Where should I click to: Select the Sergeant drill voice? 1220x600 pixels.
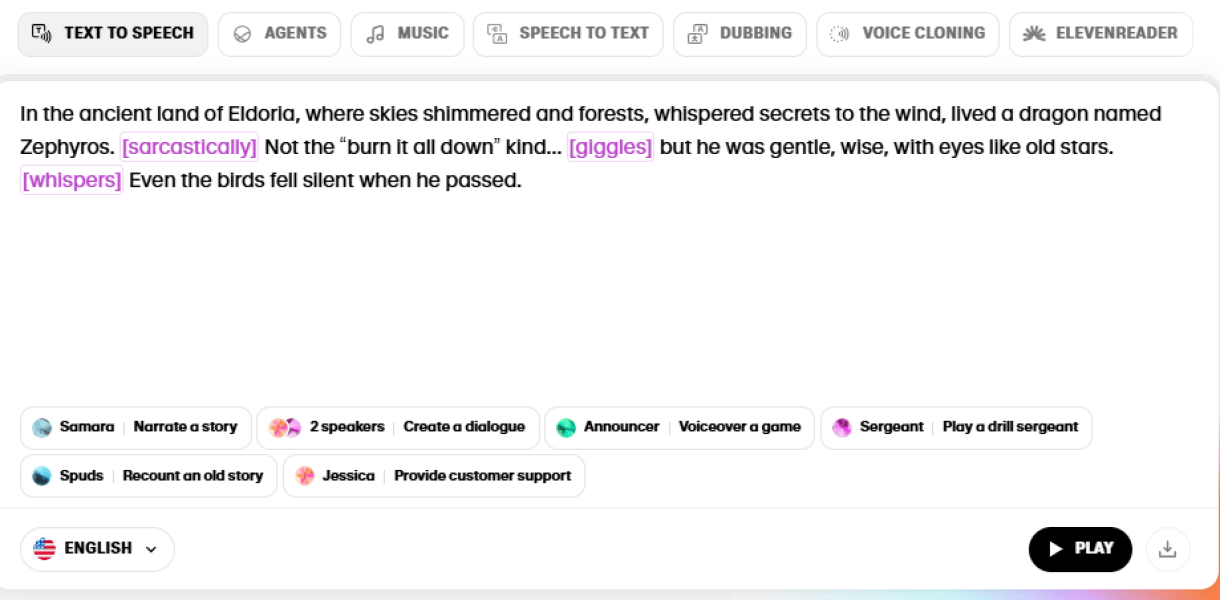coord(955,427)
